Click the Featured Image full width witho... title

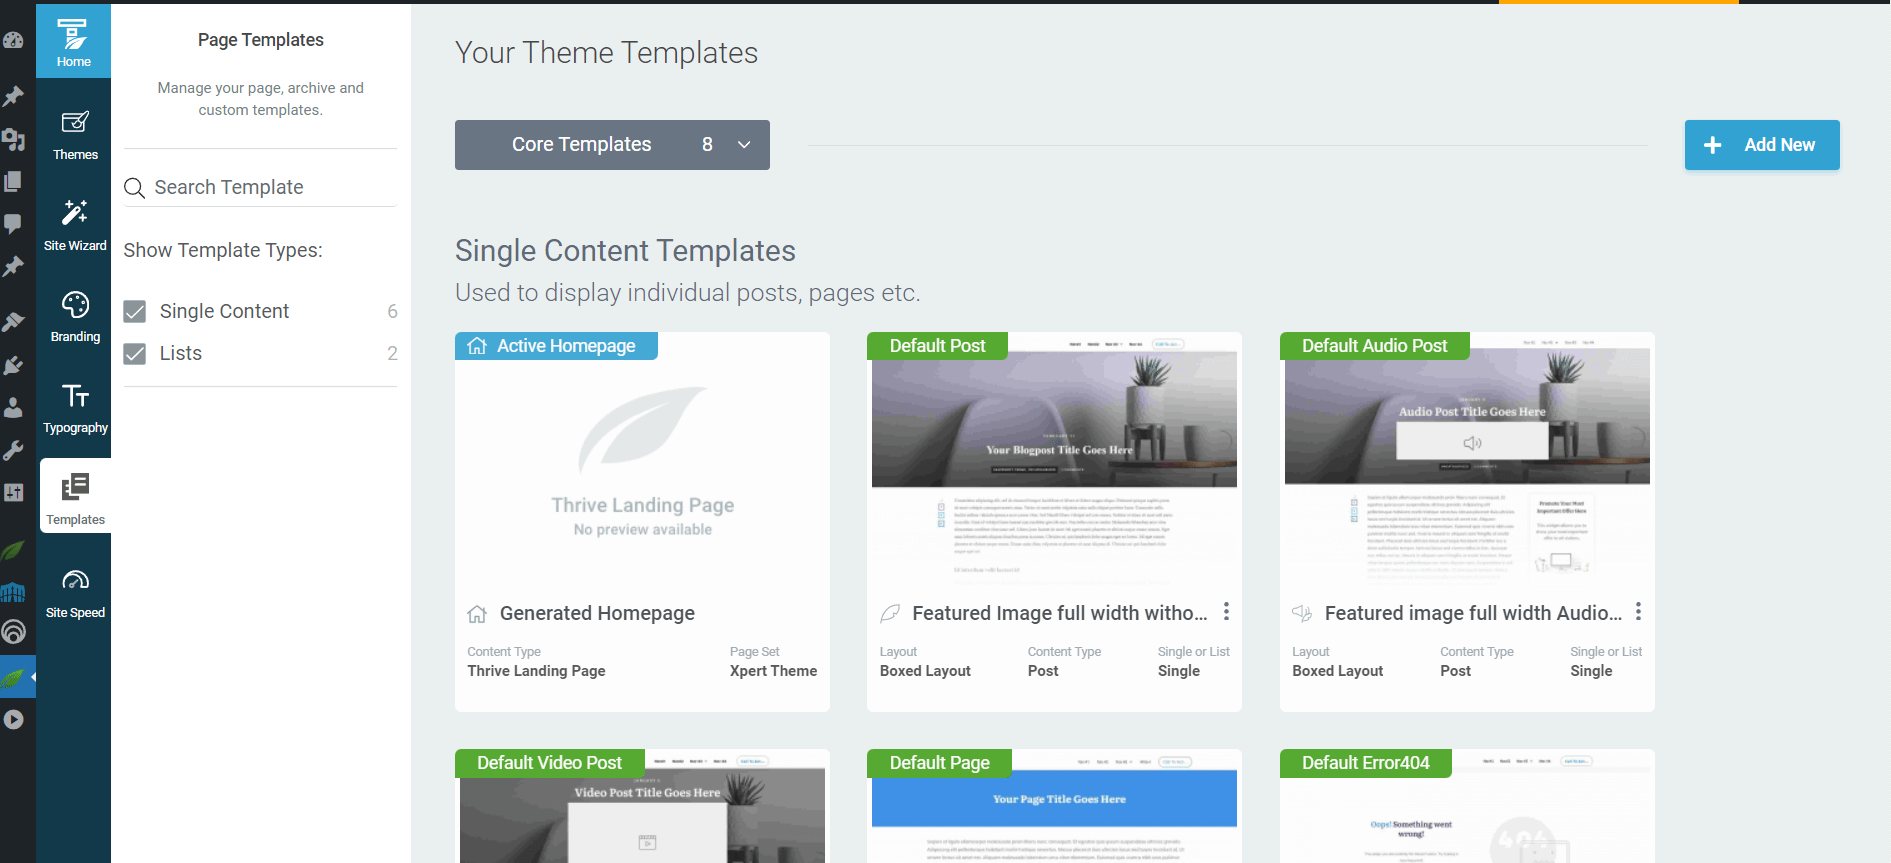point(1060,613)
